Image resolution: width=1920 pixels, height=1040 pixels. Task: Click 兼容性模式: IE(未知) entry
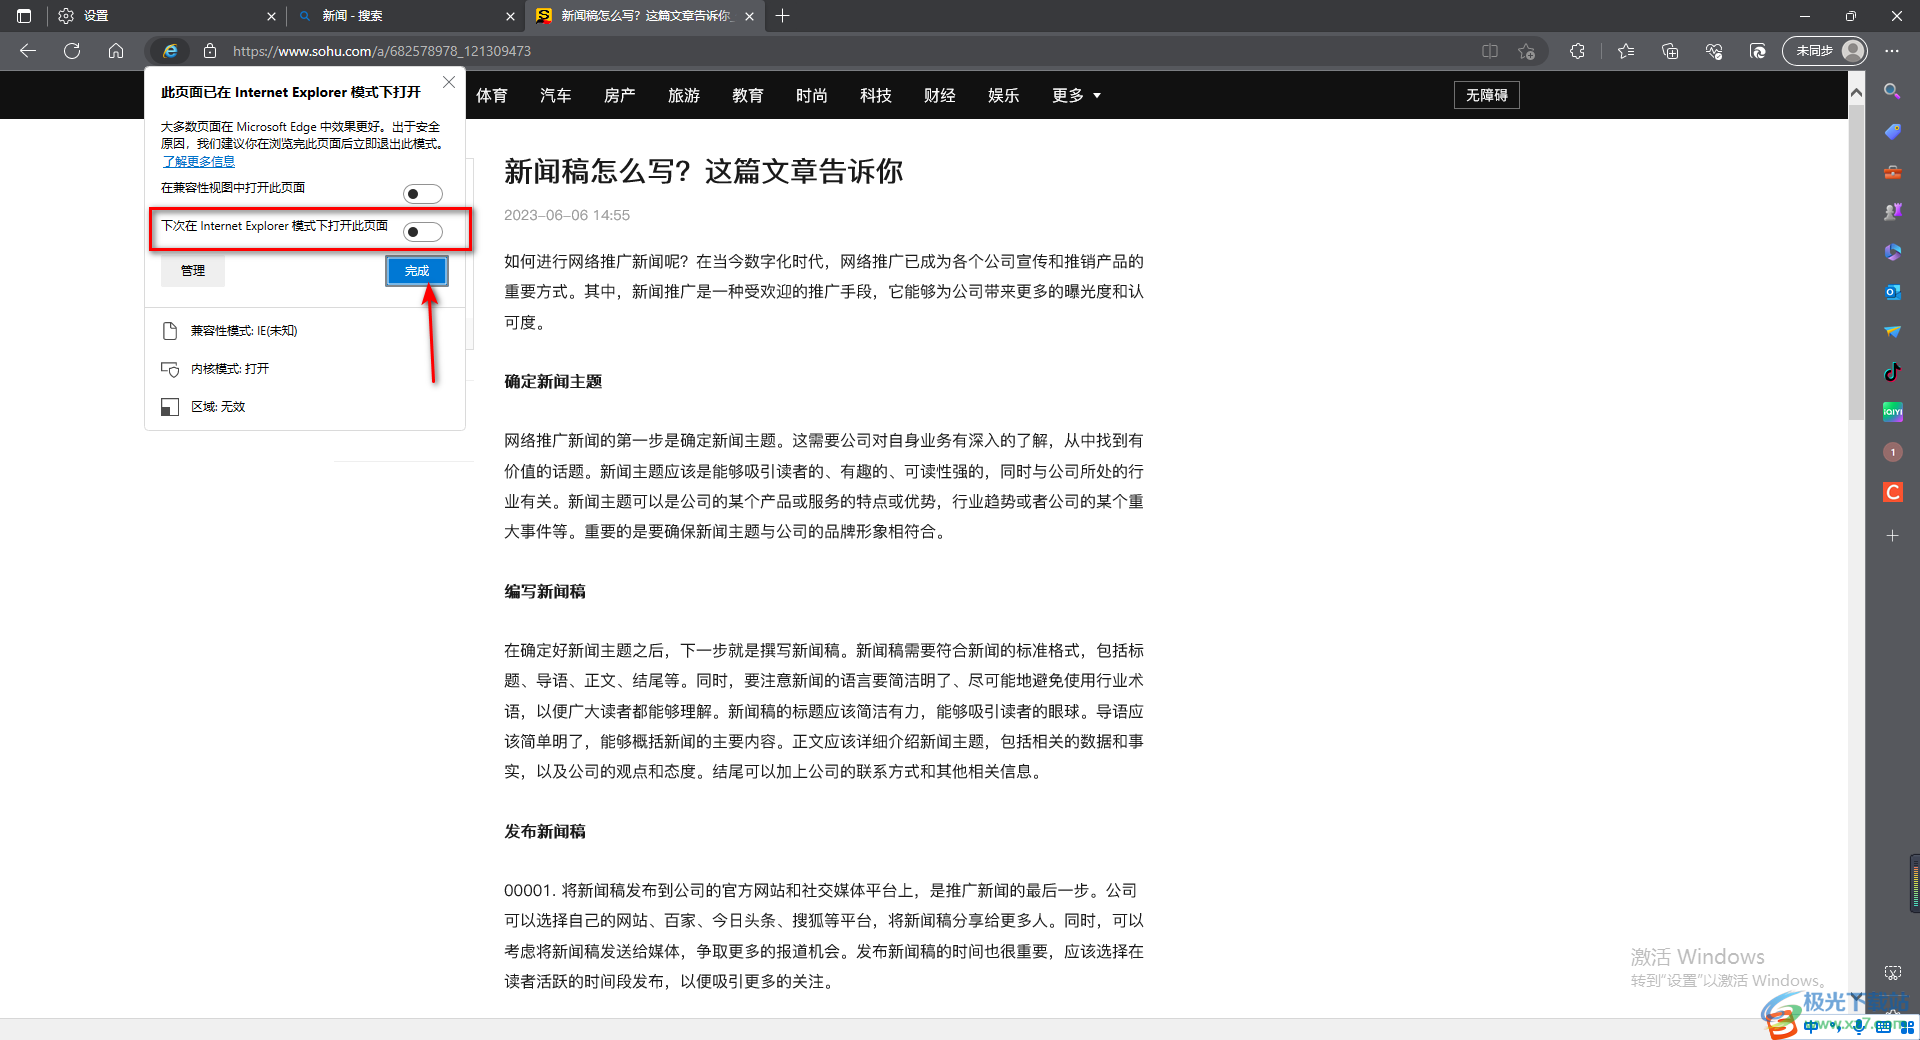click(x=244, y=331)
